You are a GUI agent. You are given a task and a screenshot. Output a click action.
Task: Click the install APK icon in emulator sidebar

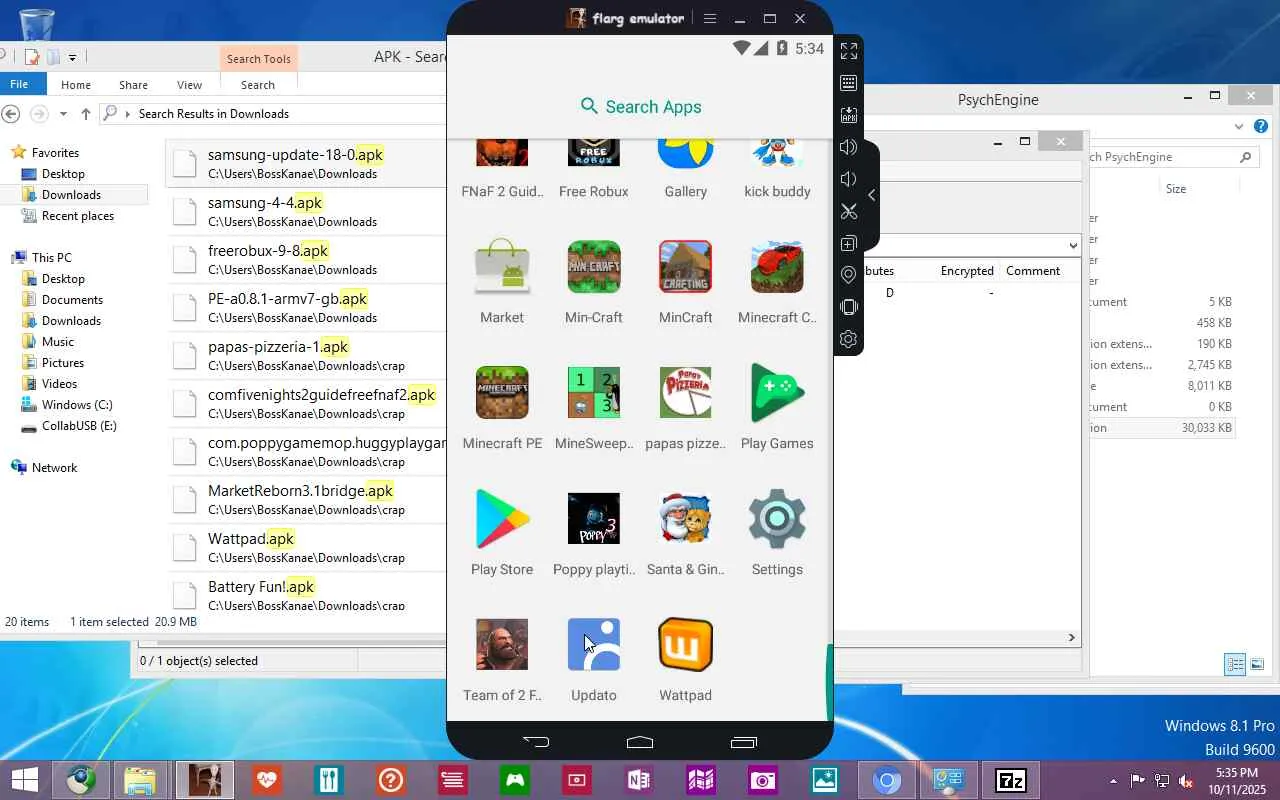849,115
